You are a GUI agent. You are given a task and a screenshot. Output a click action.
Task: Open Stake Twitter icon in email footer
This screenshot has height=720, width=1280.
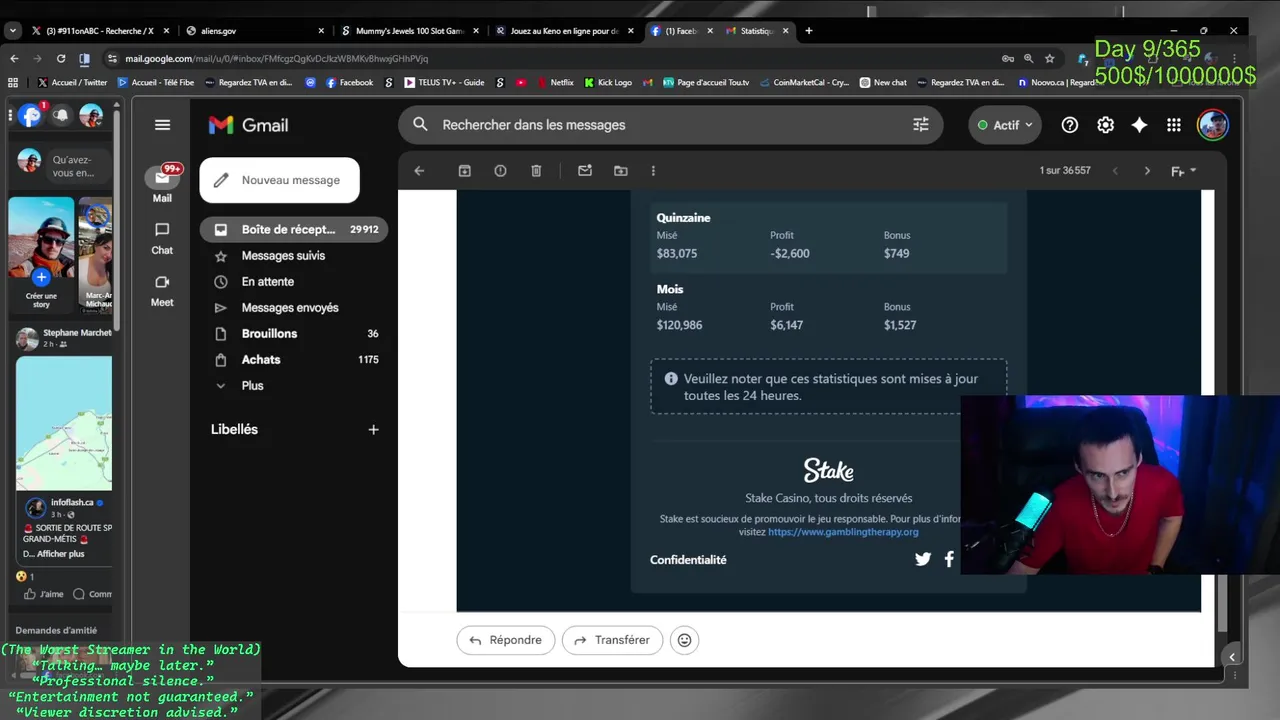click(923, 559)
